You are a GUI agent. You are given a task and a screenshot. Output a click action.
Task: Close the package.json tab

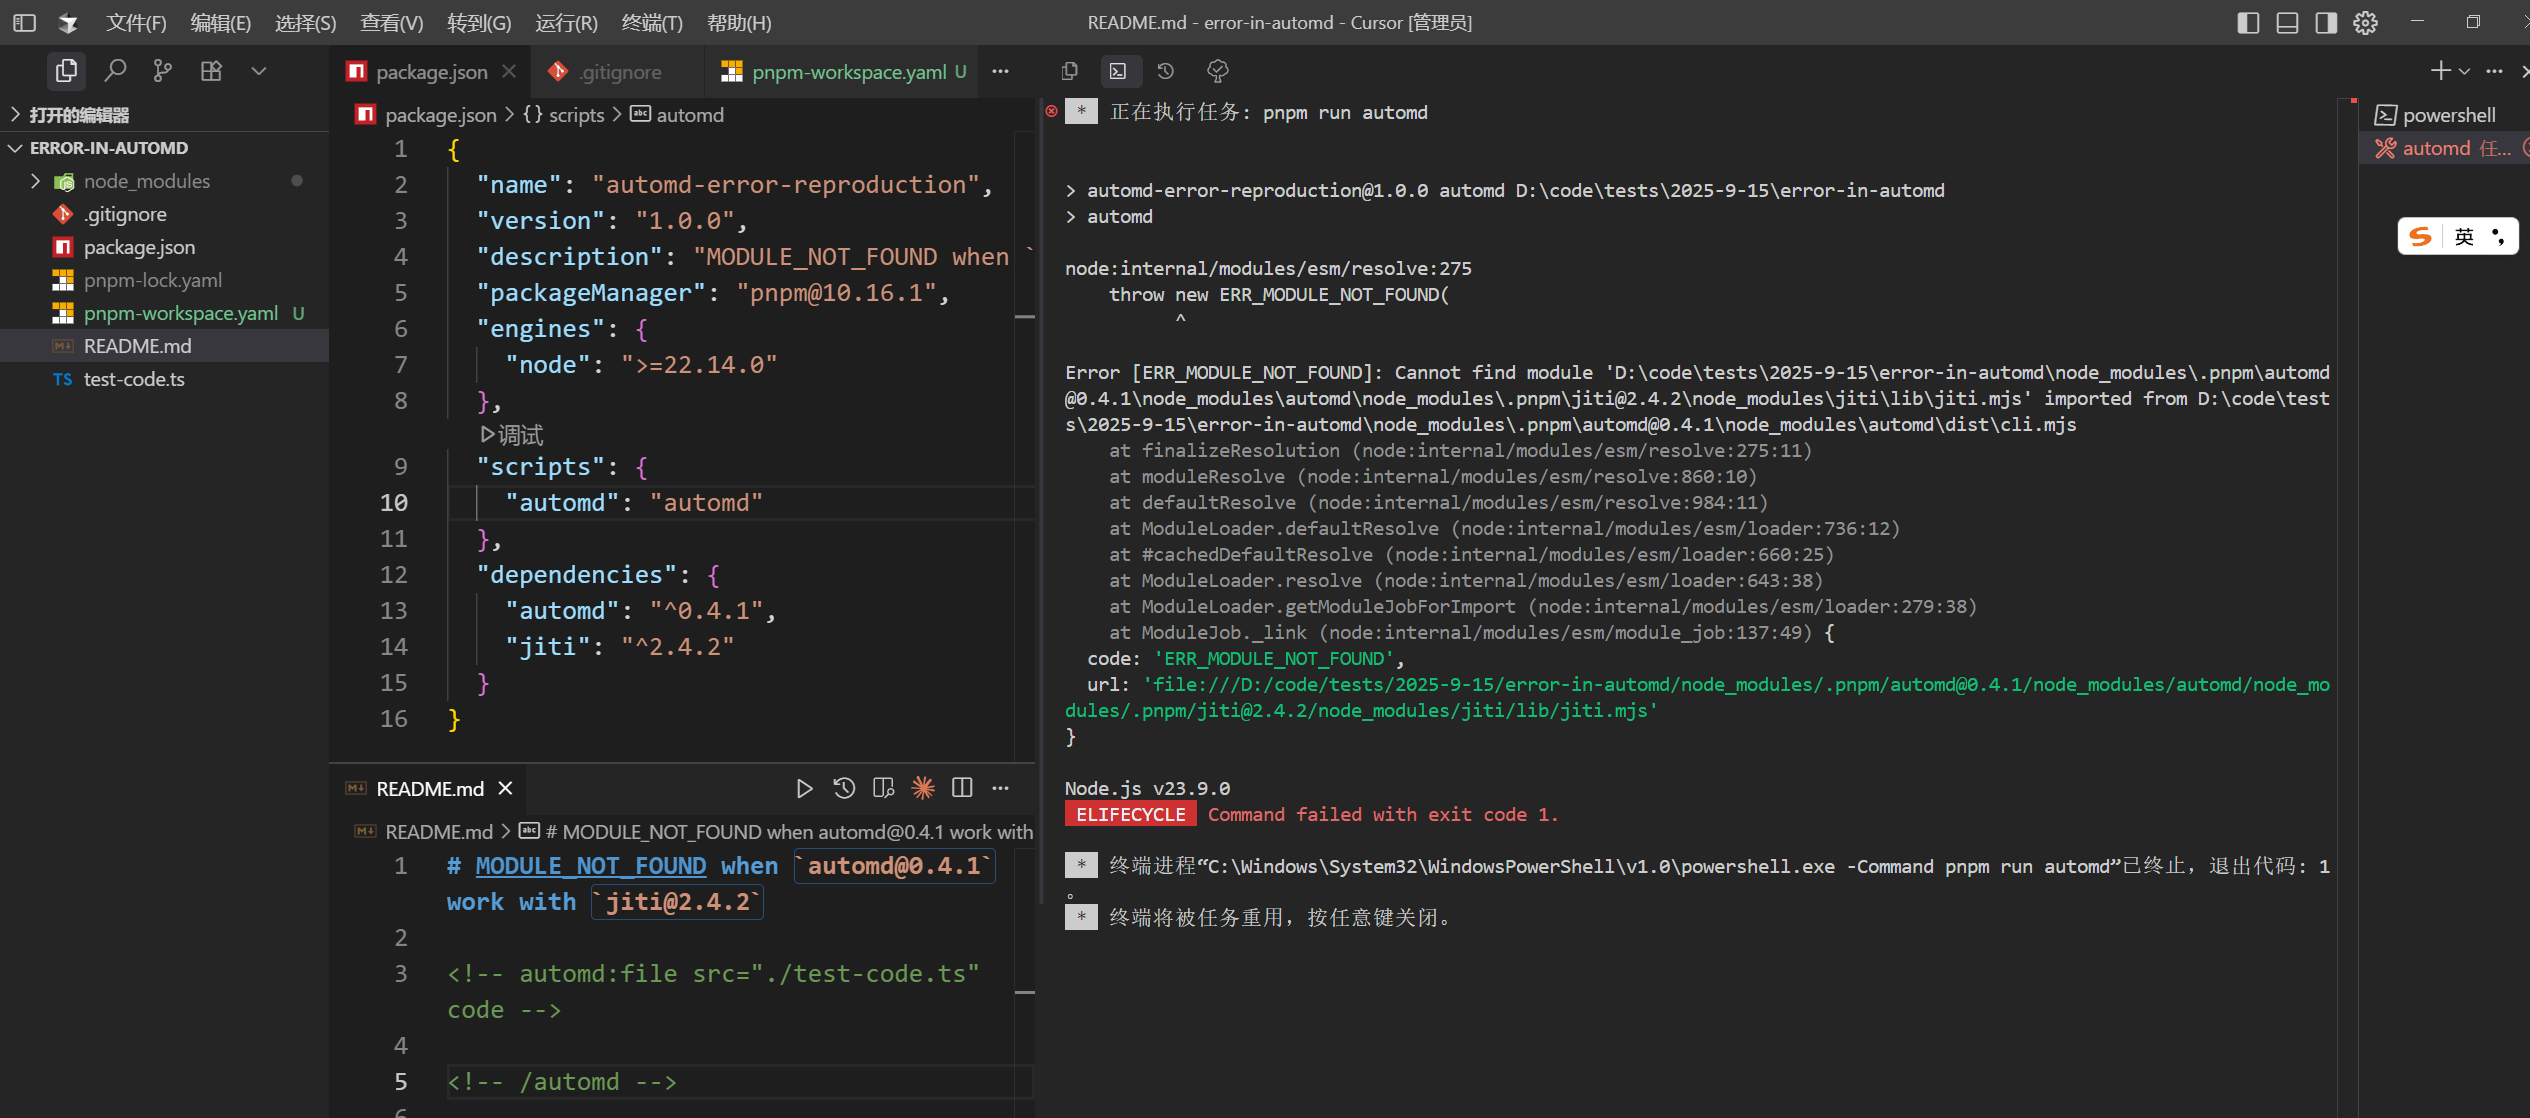[x=509, y=71]
